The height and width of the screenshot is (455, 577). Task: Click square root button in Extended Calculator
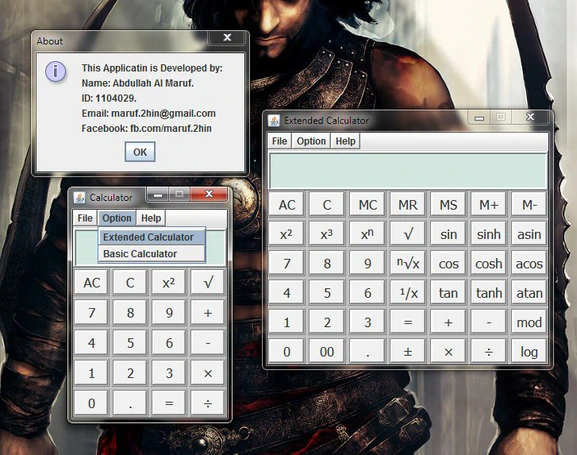coord(408,234)
